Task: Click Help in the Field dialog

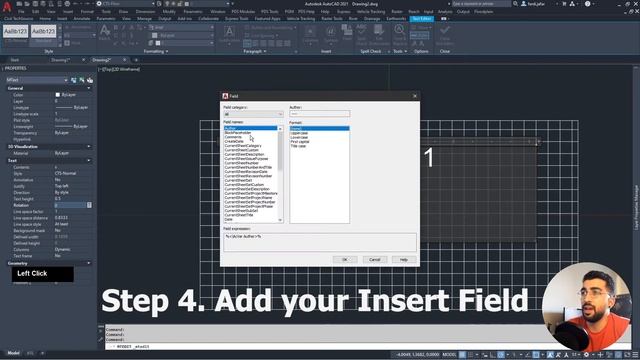Action: pyautogui.click(x=404, y=260)
